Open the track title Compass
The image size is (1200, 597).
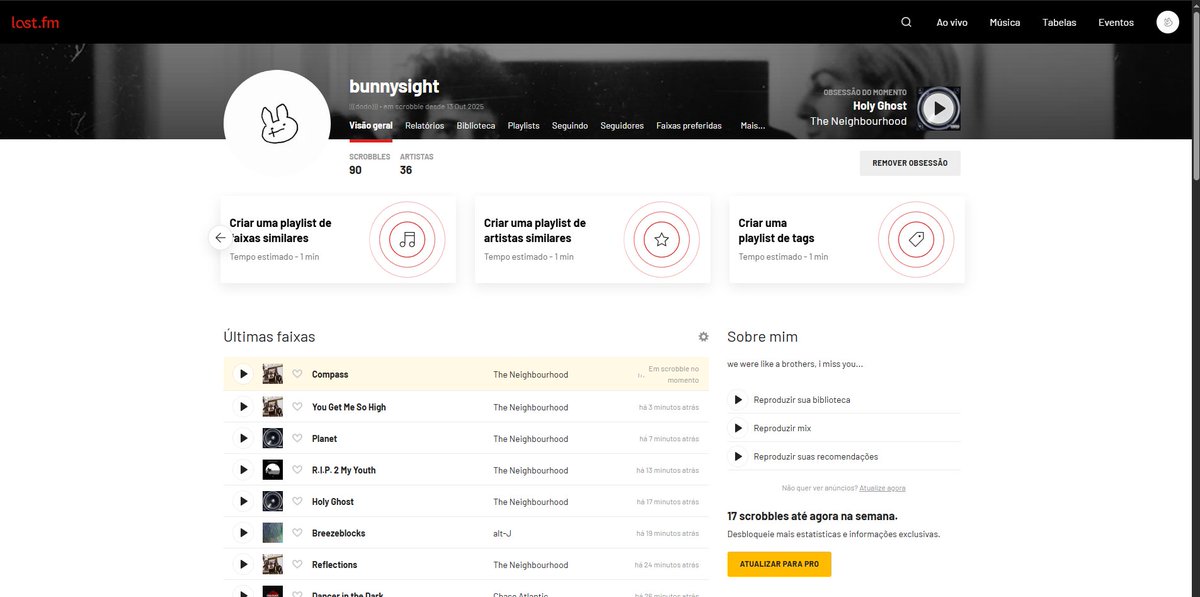tap(330, 374)
